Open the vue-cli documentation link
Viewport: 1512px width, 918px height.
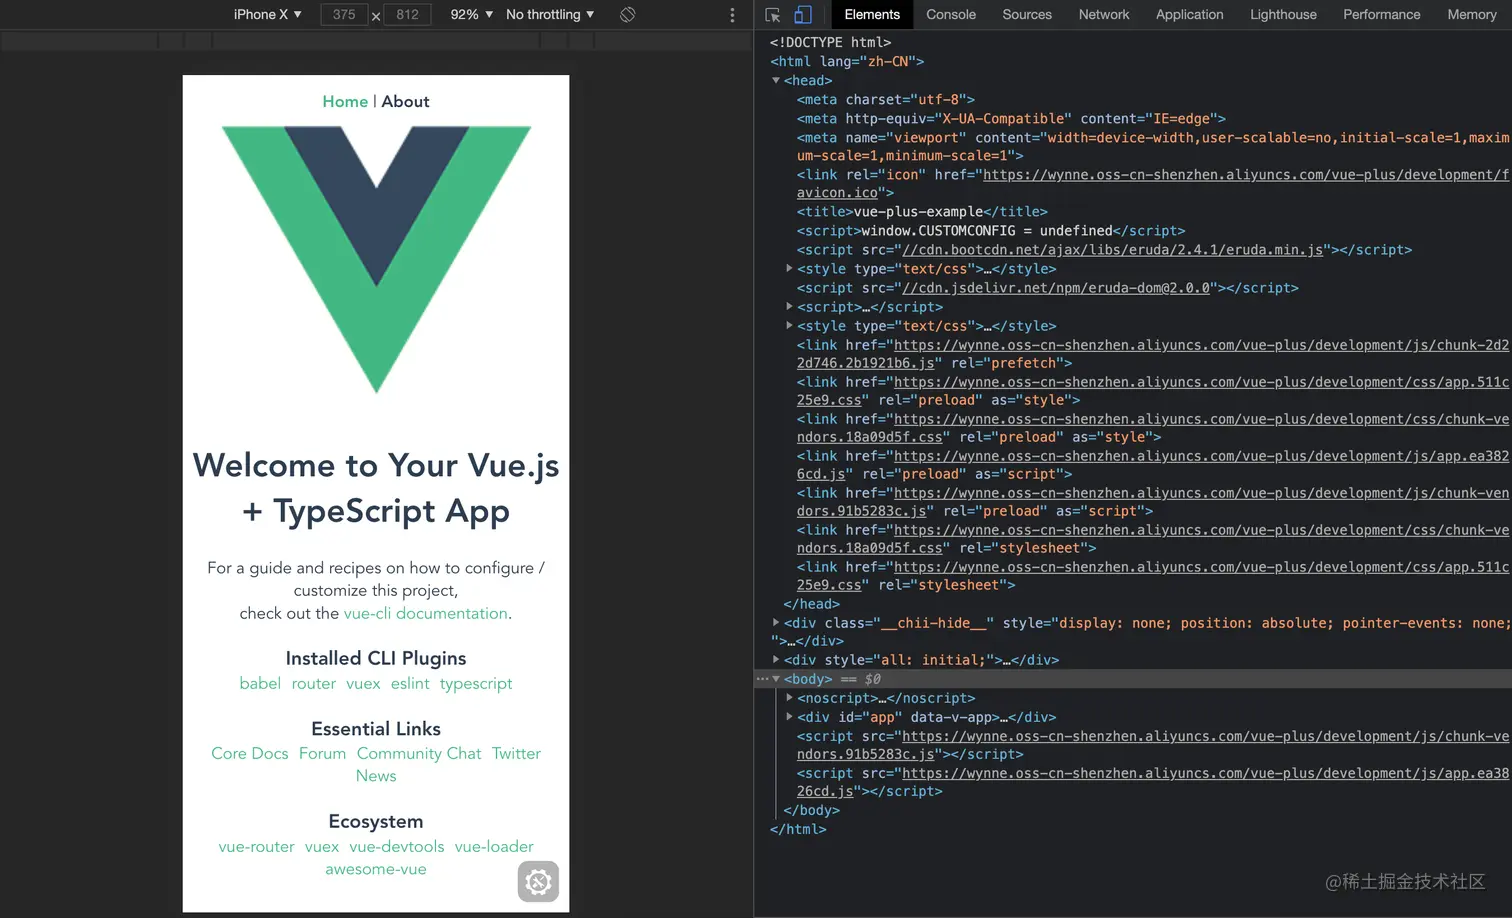(425, 613)
